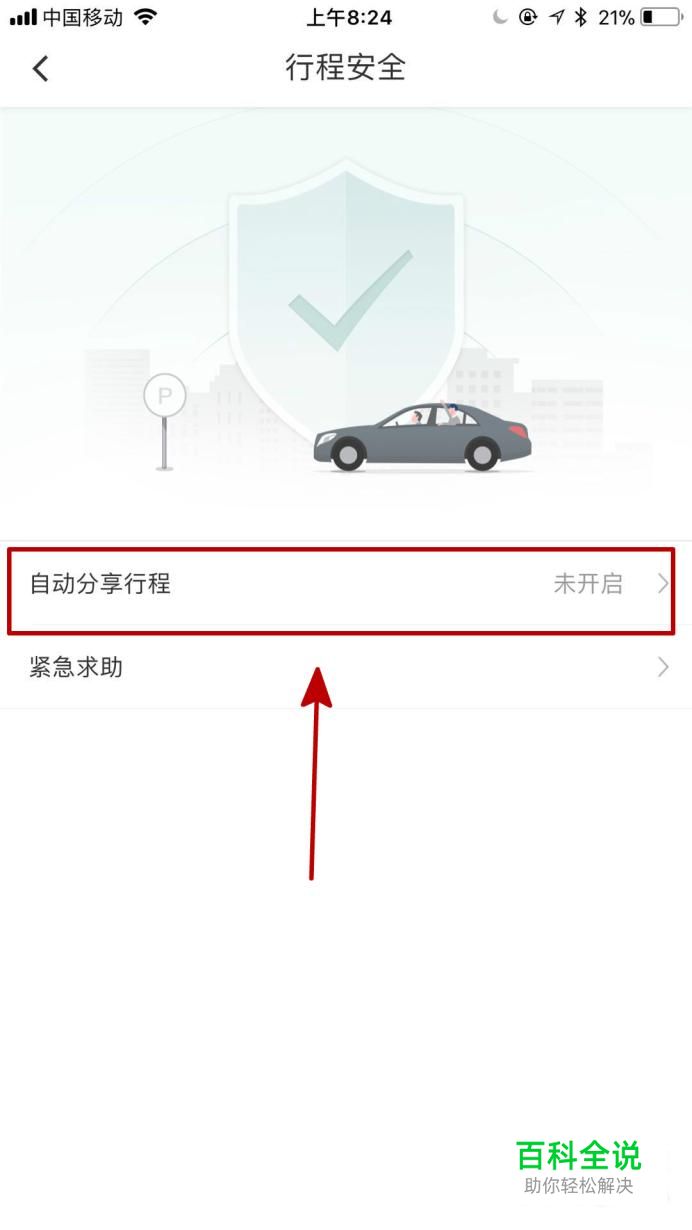Tap the gray car illustration

(x=422, y=436)
